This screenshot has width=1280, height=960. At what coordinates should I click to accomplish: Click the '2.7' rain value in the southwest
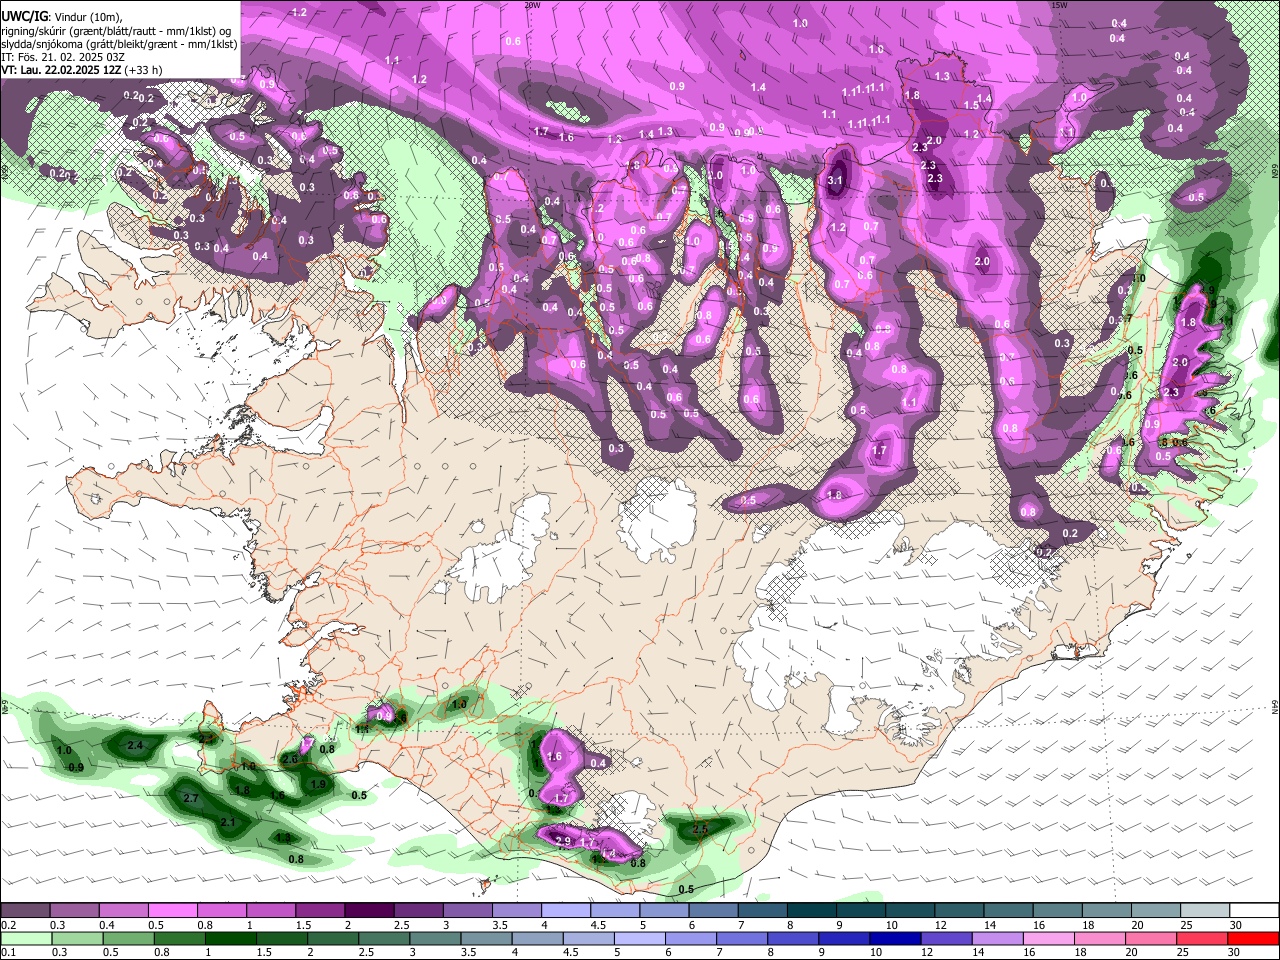[192, 798]
